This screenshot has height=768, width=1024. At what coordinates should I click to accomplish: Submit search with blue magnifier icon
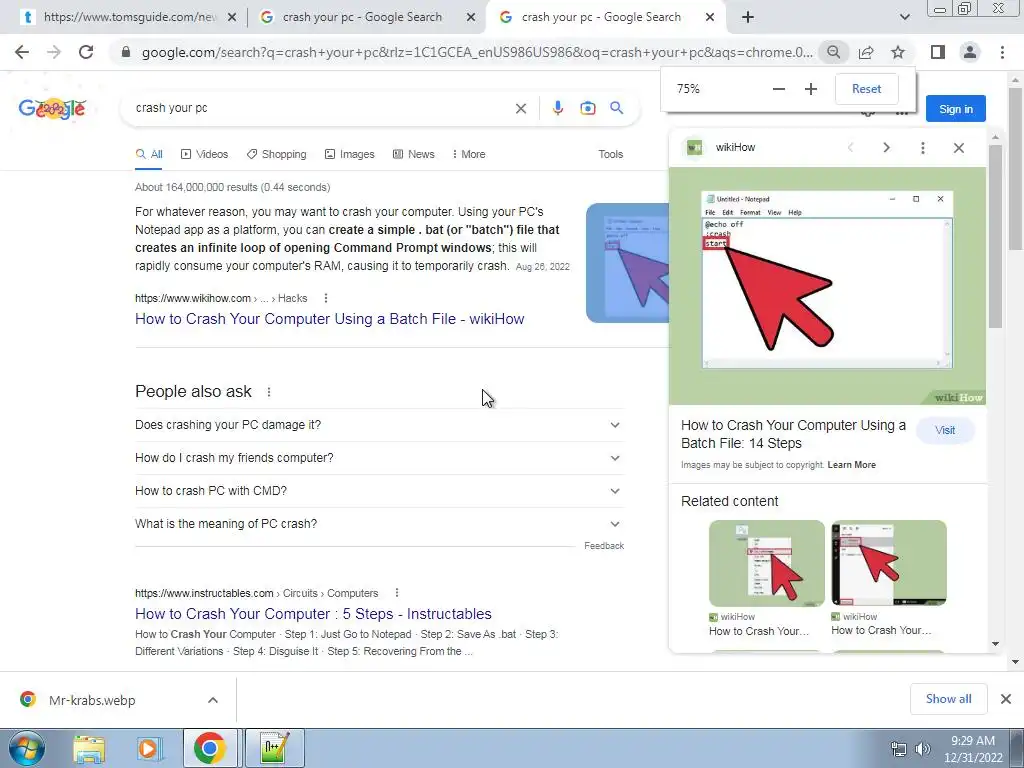(616, 108)
